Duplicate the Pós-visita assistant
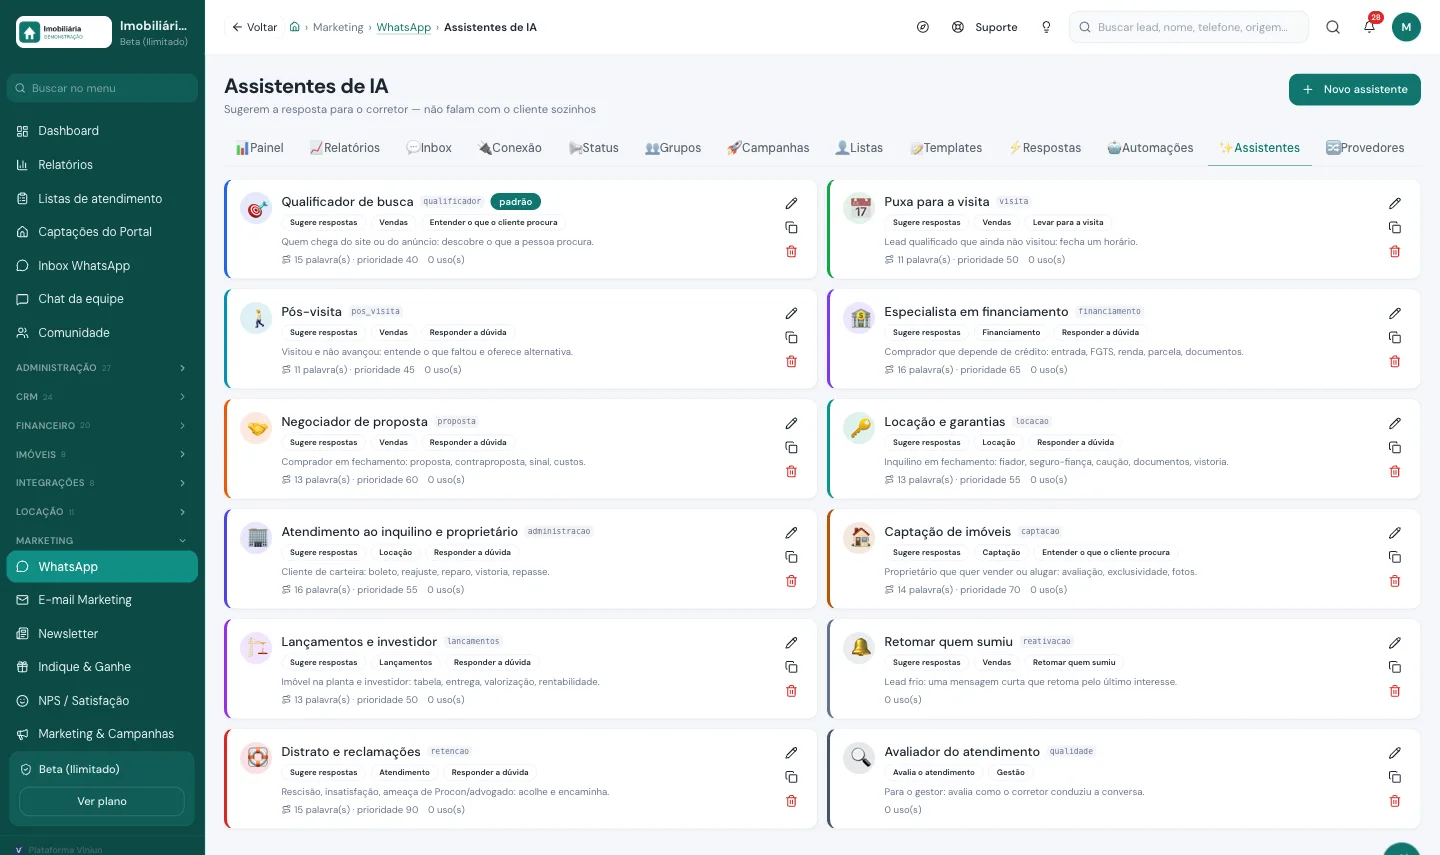Viewport: 1440px width, 855px height. pos(791,338)
